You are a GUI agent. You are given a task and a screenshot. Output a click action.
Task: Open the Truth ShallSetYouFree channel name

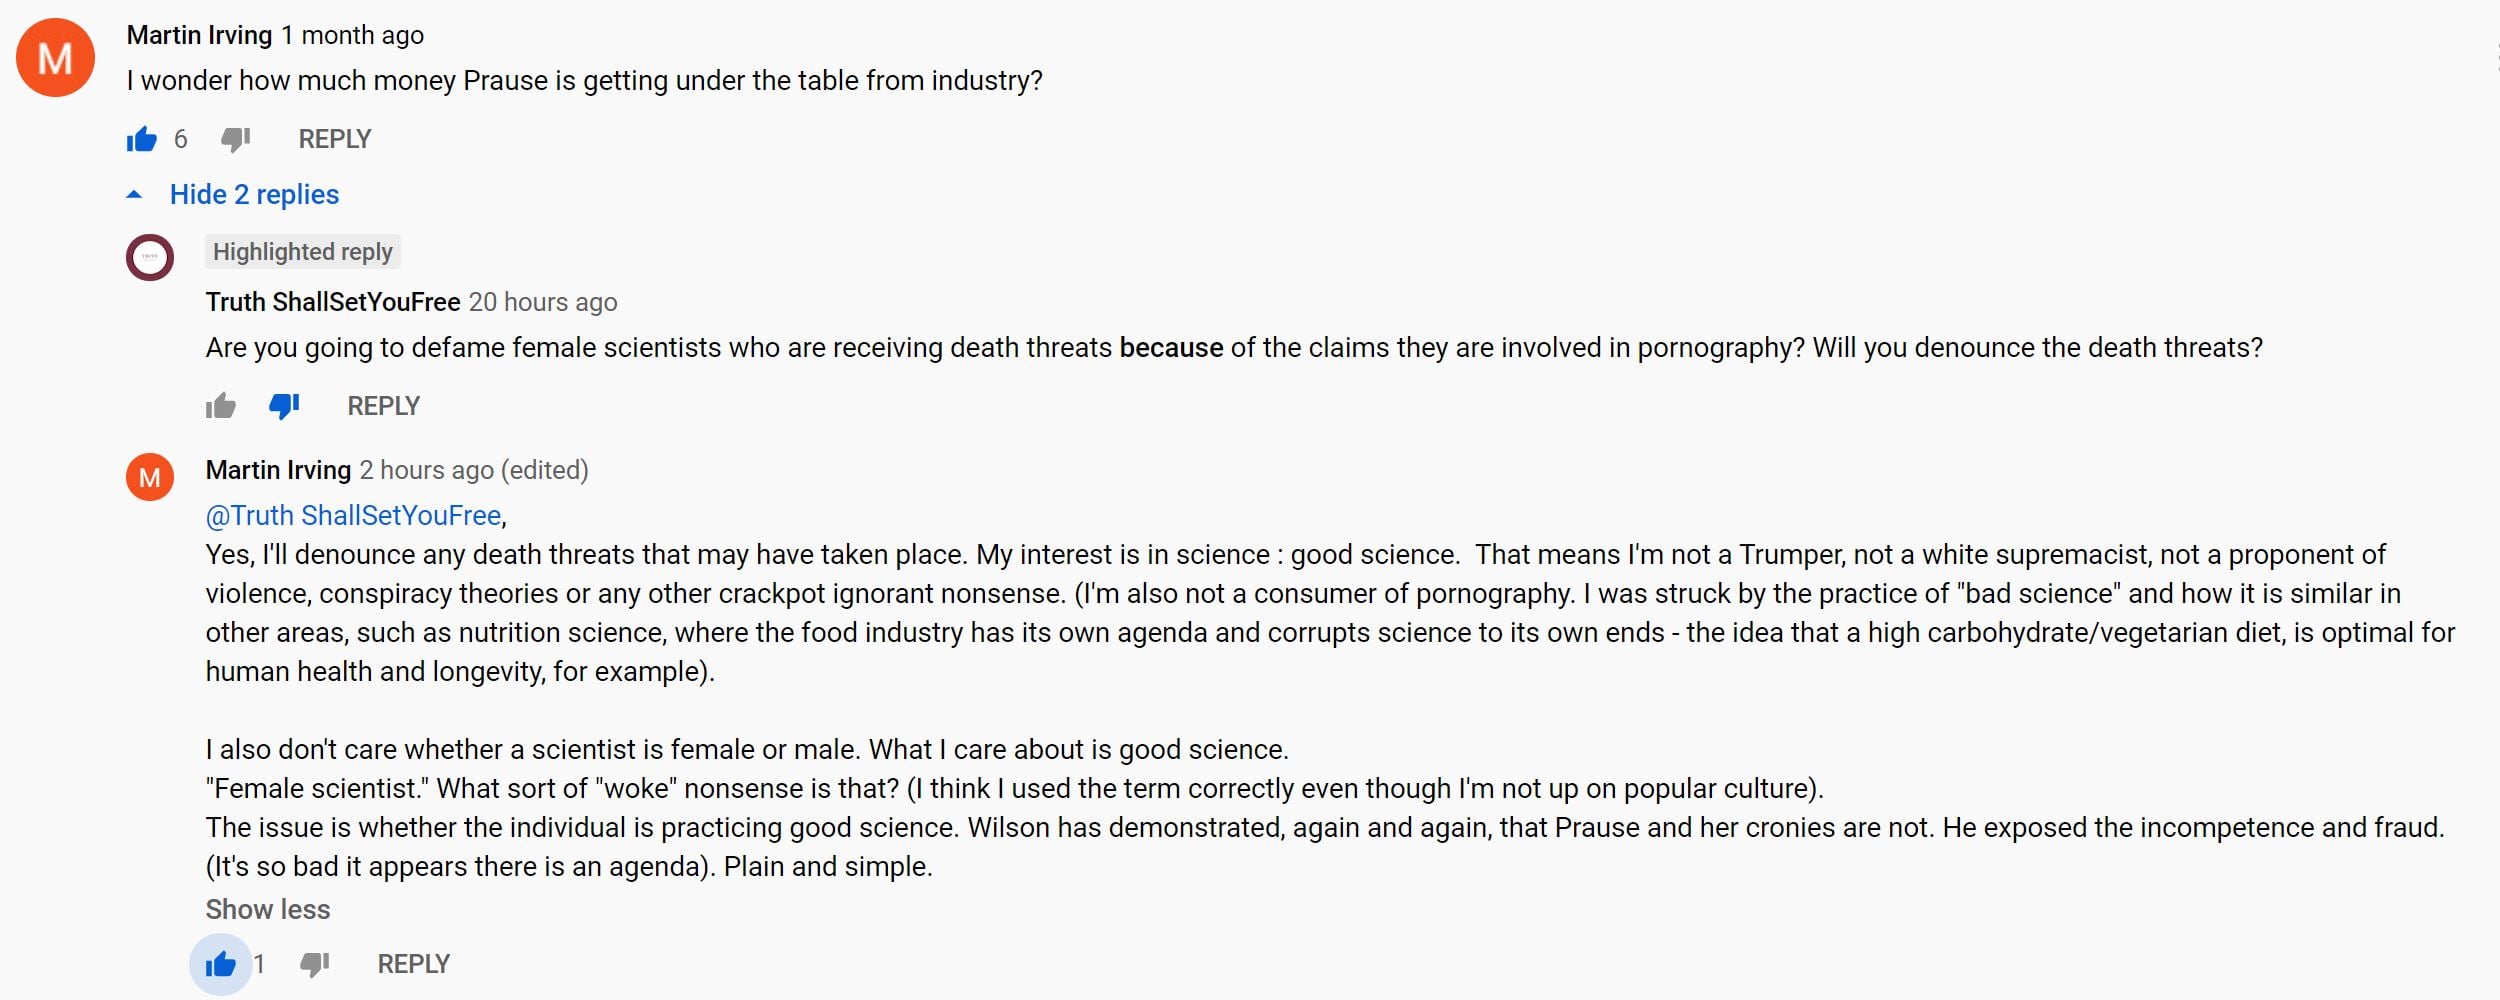333,302
